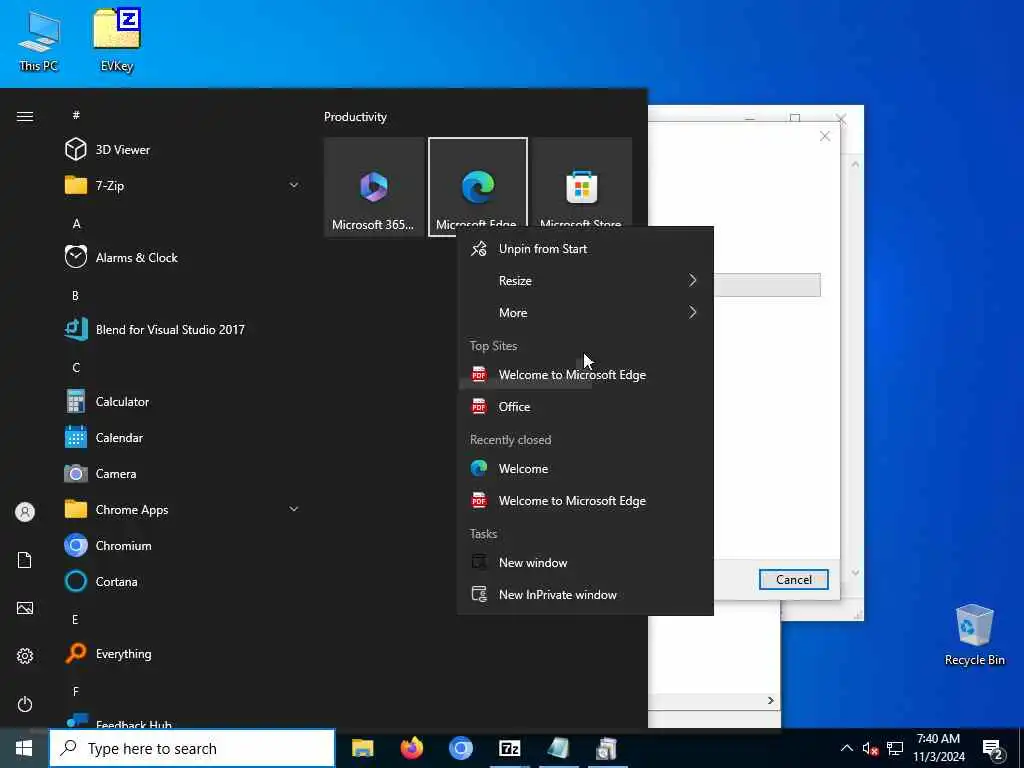Open the network tray icon
Image resolution: width=1024 pixels, height=768 pixels.
click(x=895, y=748)
